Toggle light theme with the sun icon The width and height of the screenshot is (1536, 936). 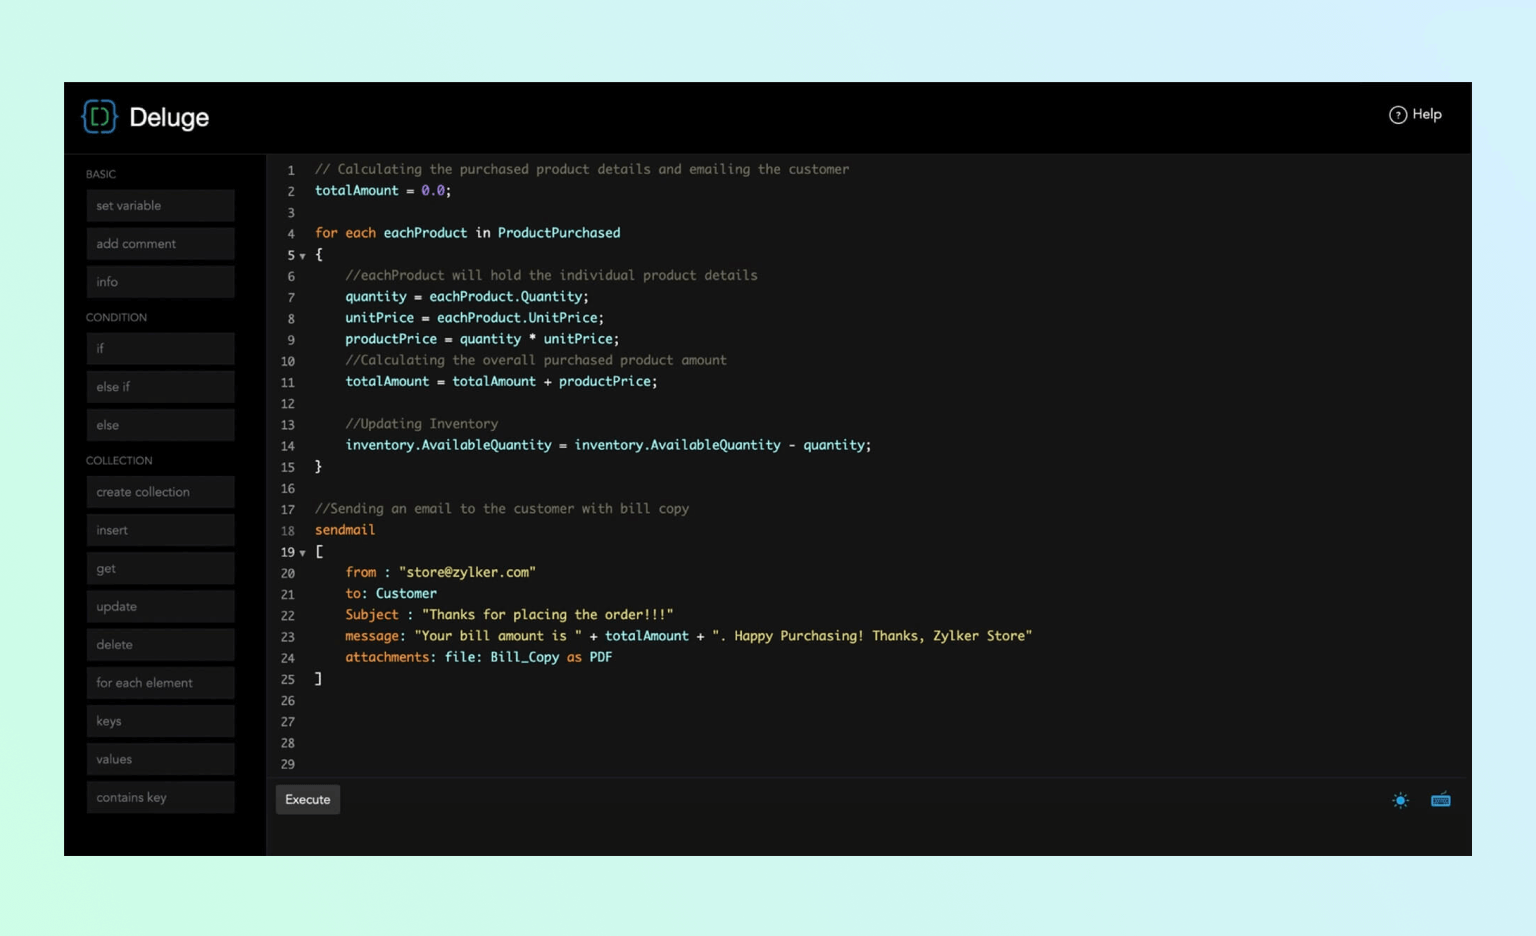[1400, 800]
